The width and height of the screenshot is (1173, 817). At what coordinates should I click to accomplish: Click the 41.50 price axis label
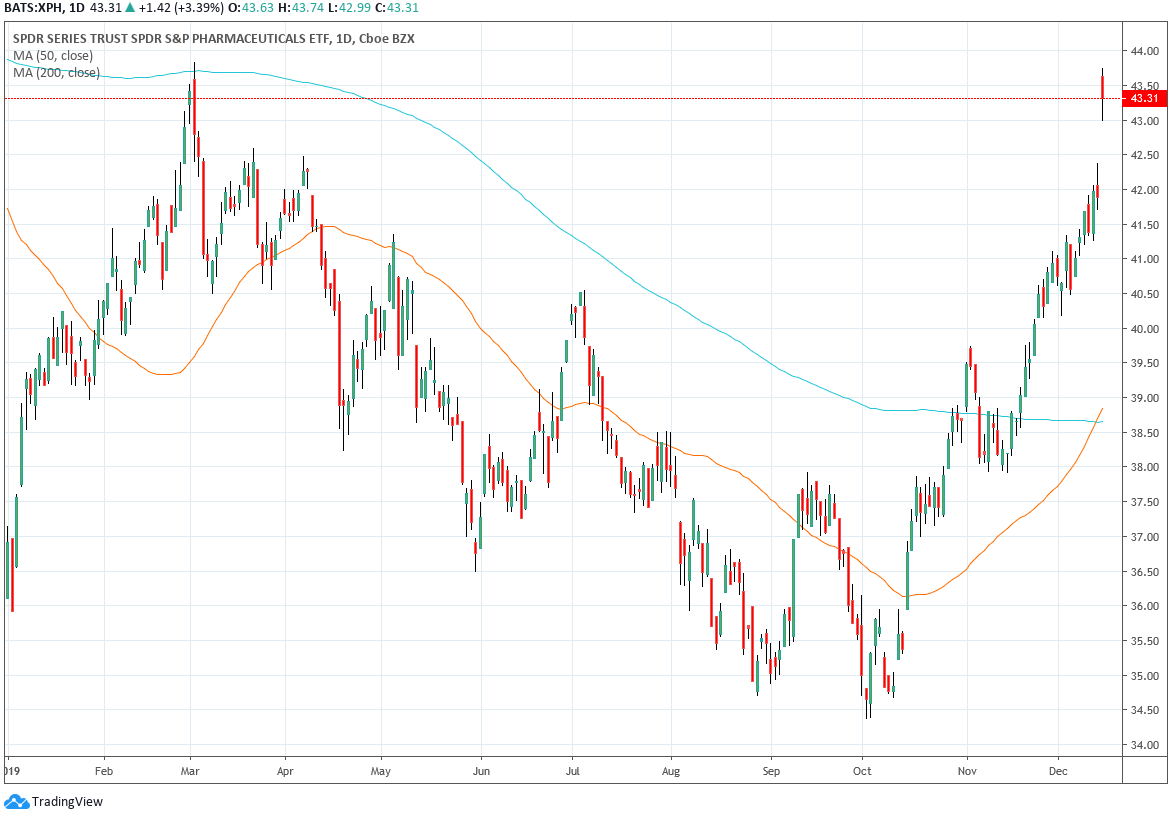pos(1145,225)
